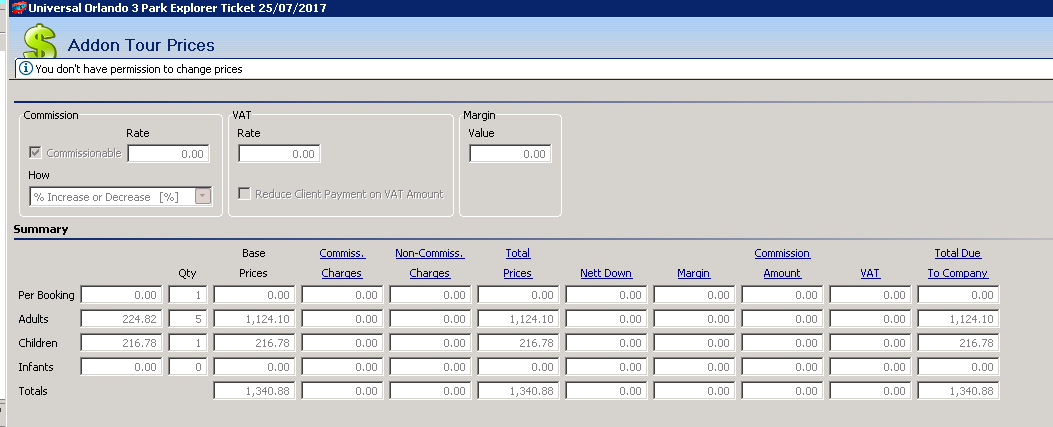The width and height of the screenshot is (1053, 427).
Task: Click Adults Non-Commiss. Charges field
Action: point(430,319)
